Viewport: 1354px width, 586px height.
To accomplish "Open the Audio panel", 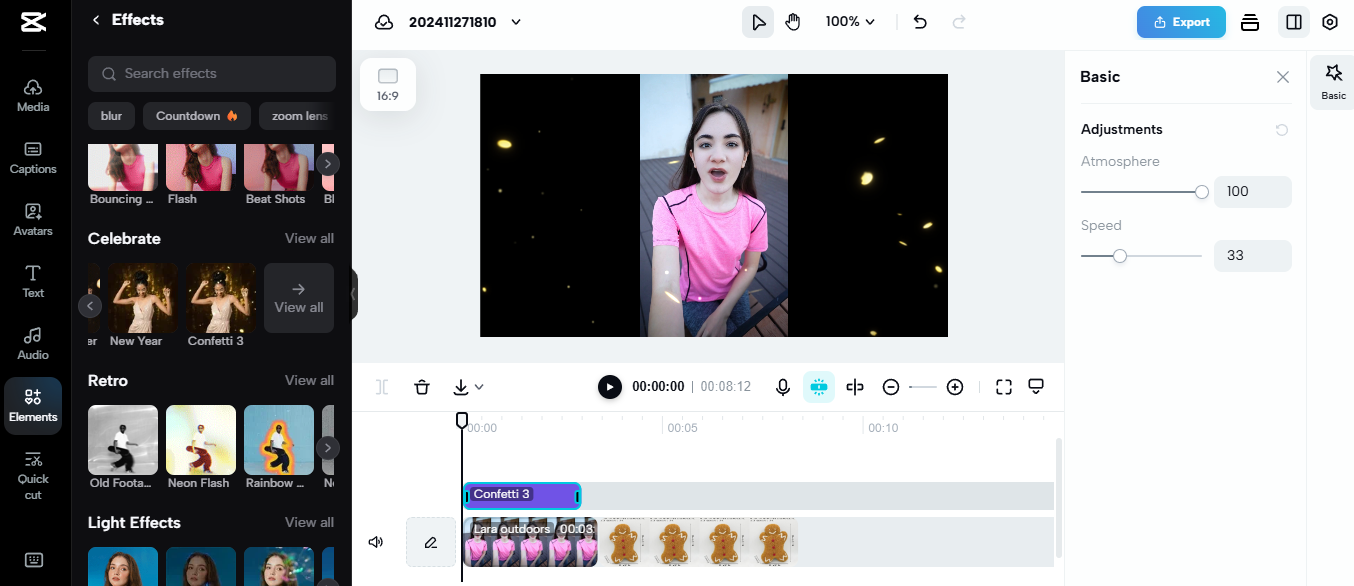I will (x=33, y=344).
